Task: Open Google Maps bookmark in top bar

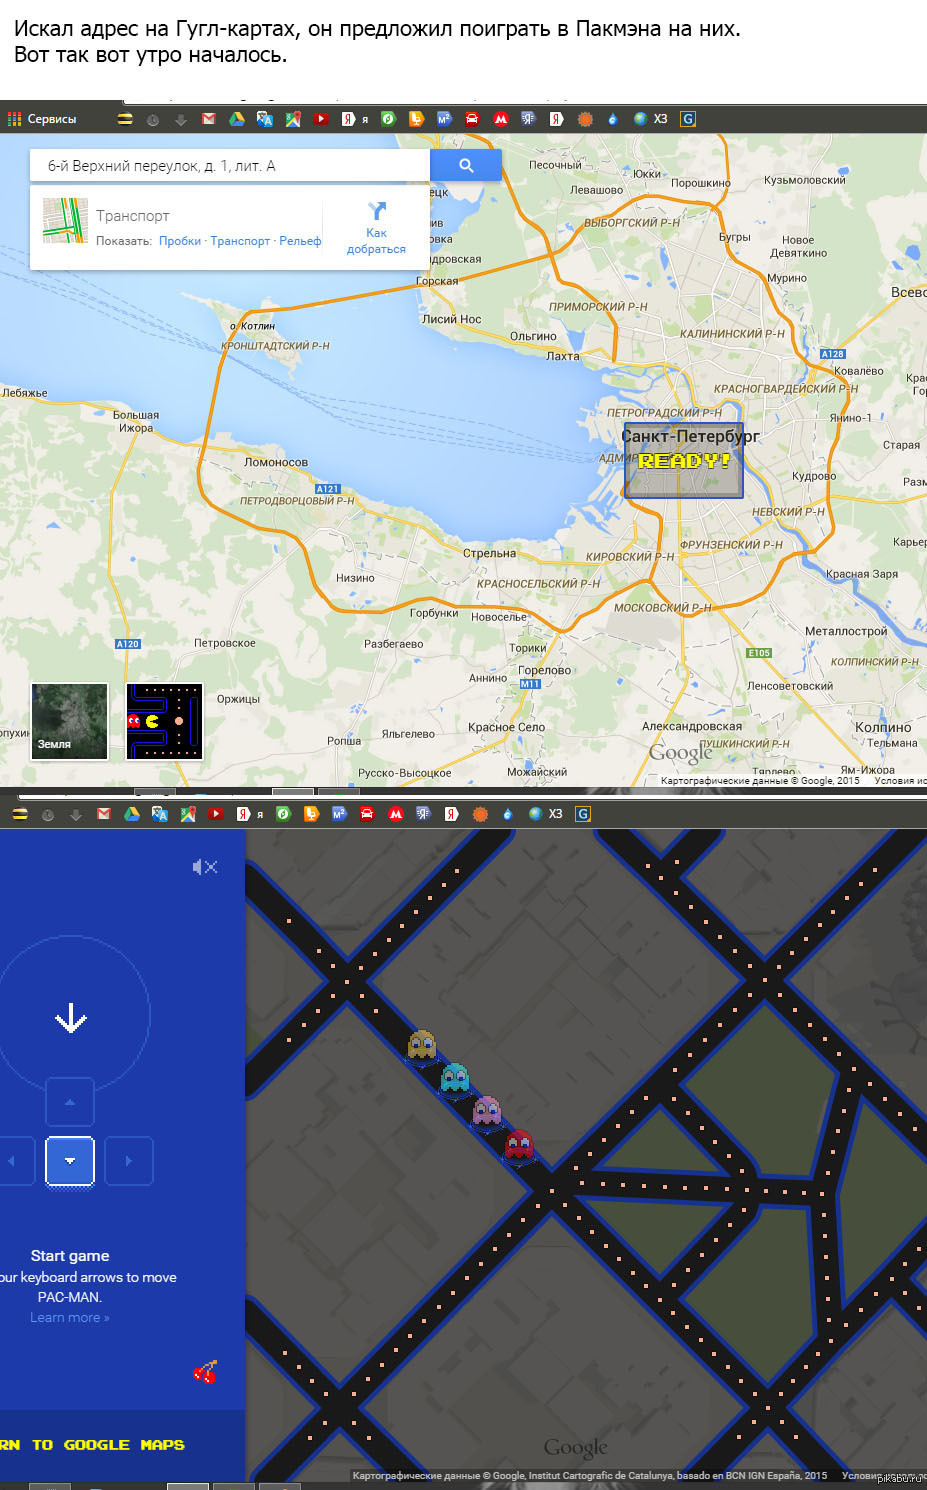Action: point(293,119)
